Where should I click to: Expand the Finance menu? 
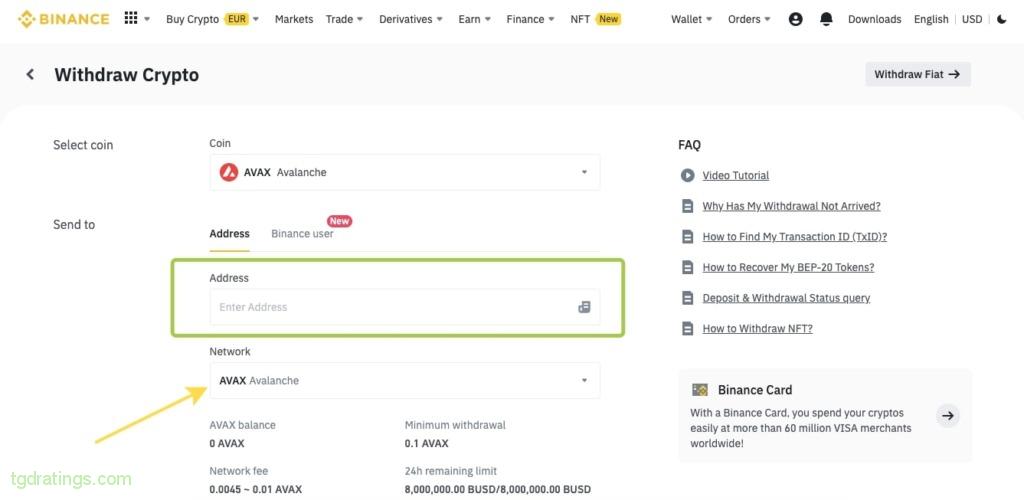click(x=530, y=20)
